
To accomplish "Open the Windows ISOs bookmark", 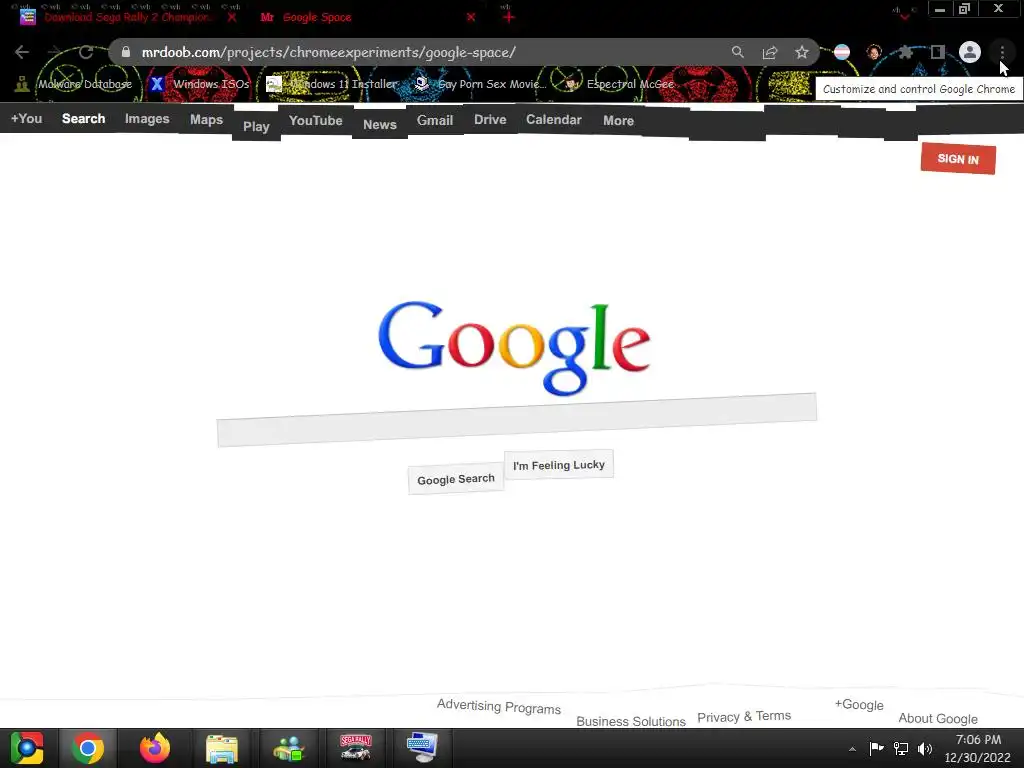I will [x=200, y=84].
